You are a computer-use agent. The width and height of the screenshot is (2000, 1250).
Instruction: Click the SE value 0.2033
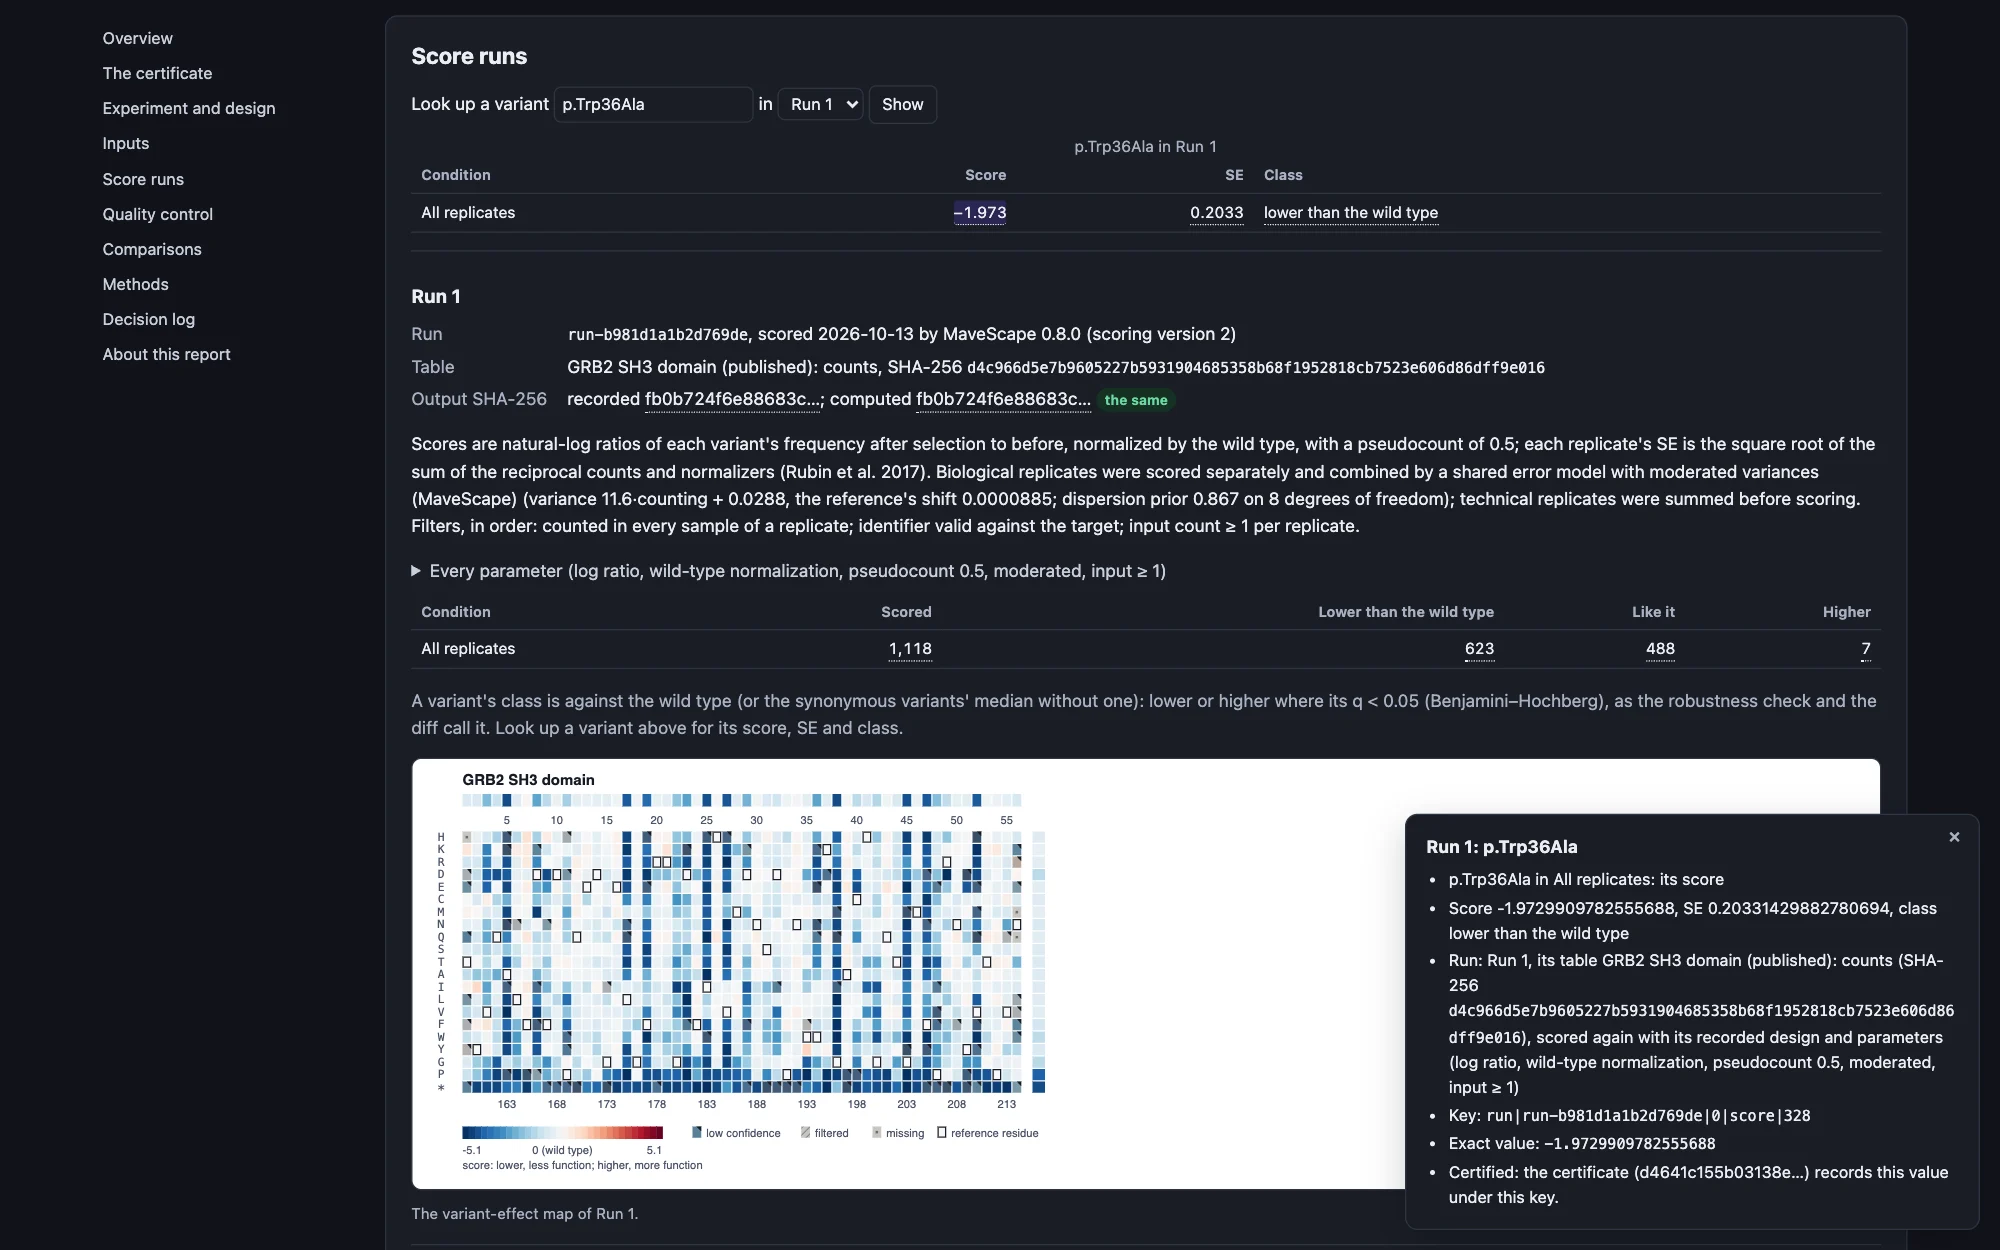pos(1217,212)
